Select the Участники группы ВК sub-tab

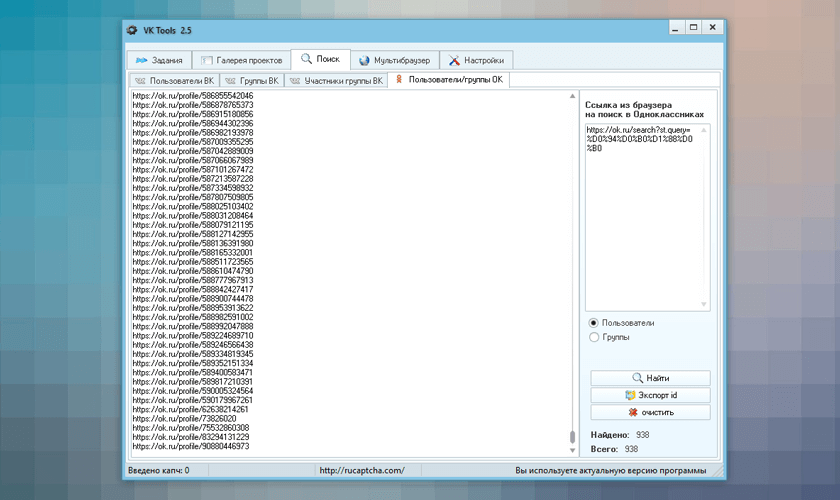pos(336,80)
